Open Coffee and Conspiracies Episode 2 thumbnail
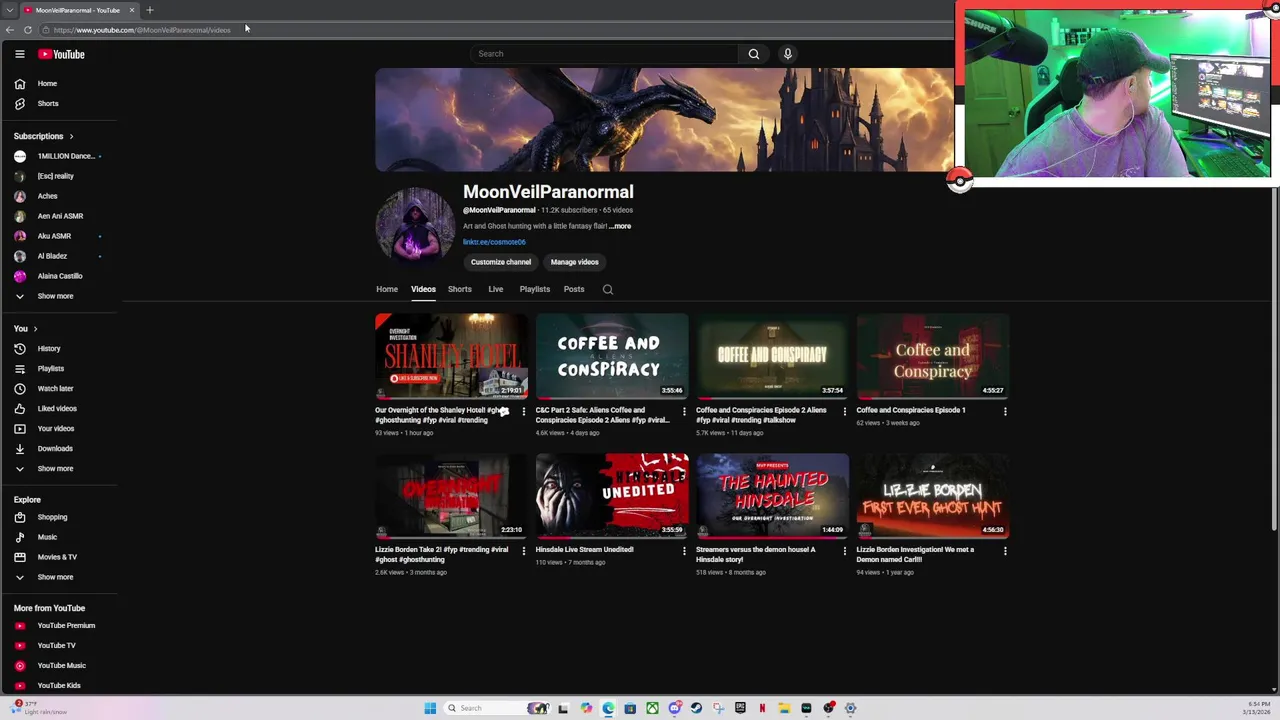 coord(772,356)
